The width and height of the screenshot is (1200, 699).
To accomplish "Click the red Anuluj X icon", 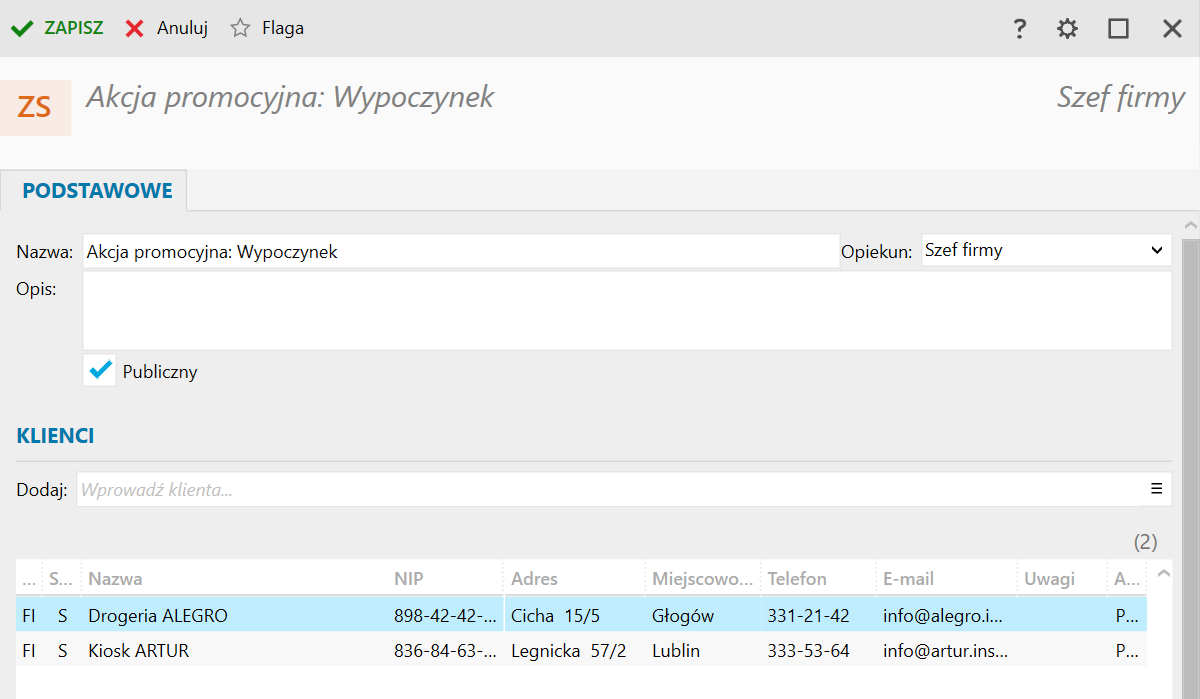I will tap(134, 29).
